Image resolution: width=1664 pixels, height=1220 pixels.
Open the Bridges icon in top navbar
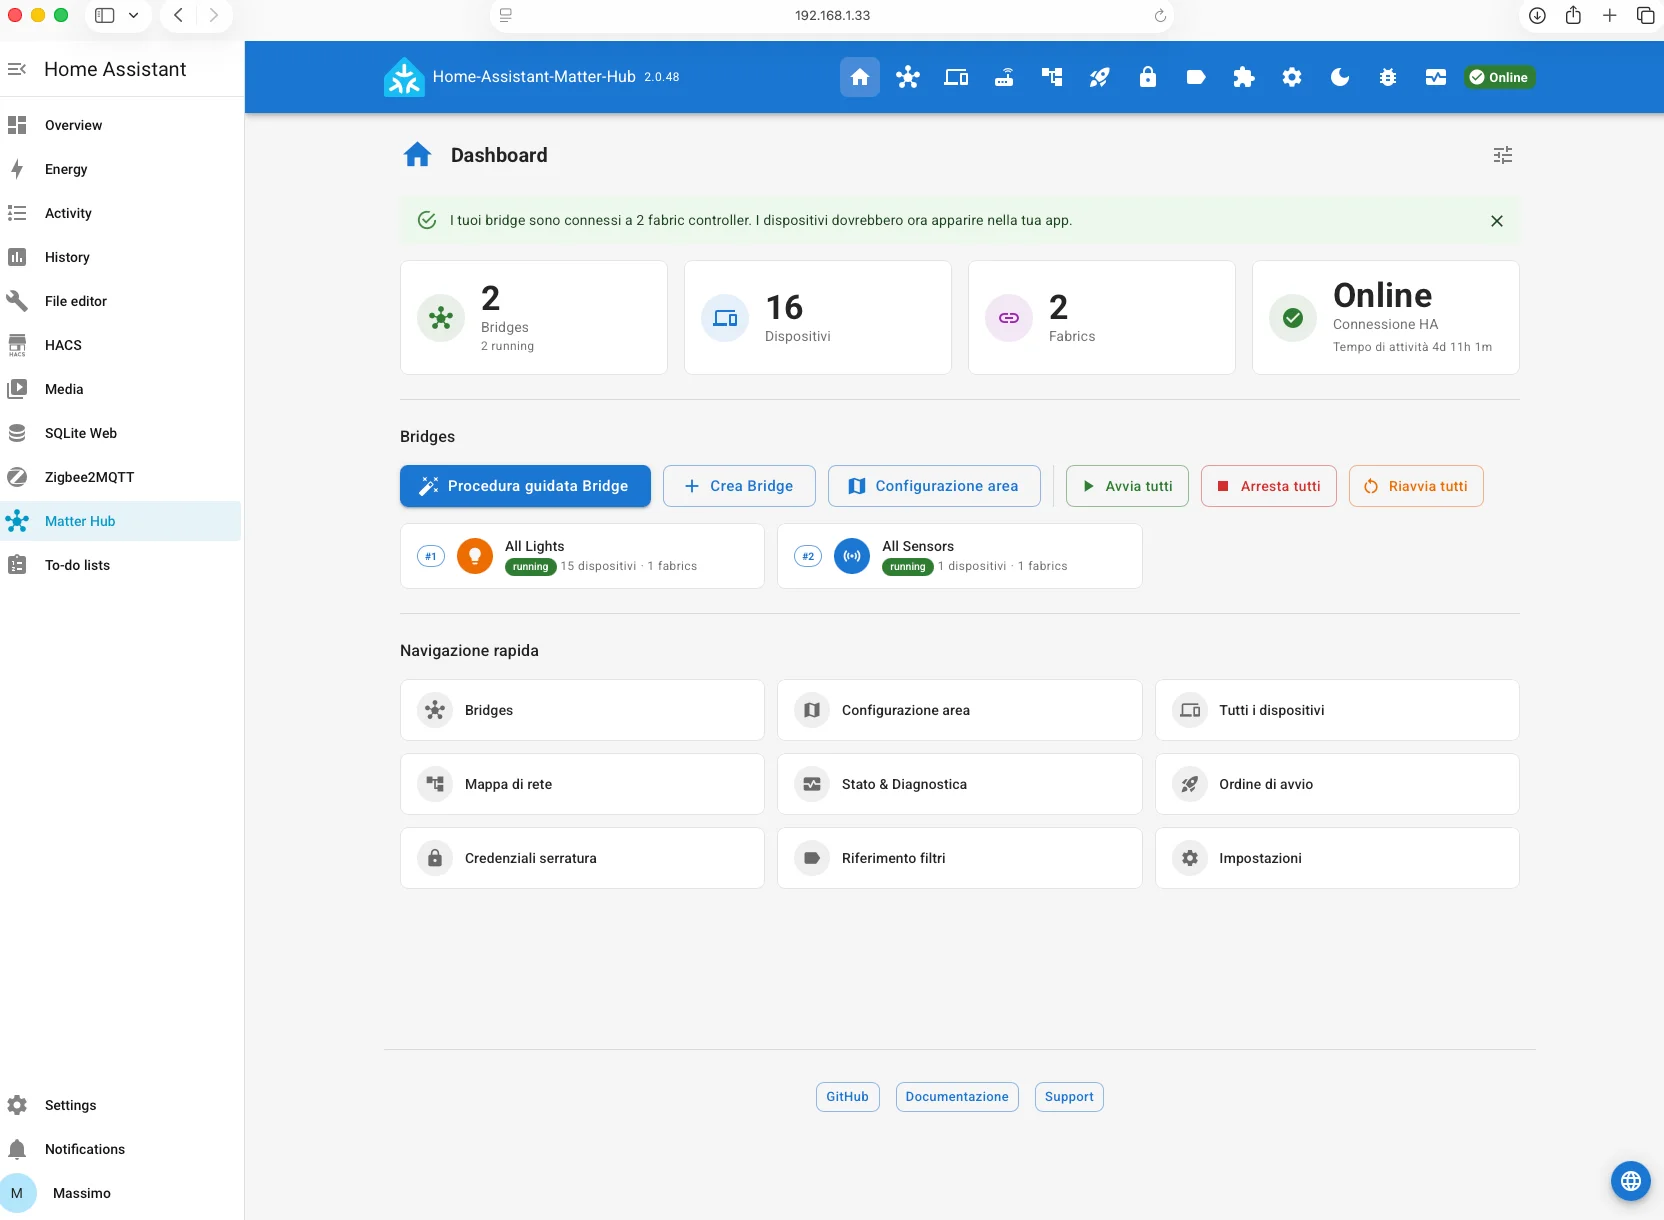[x=908, y=77]
